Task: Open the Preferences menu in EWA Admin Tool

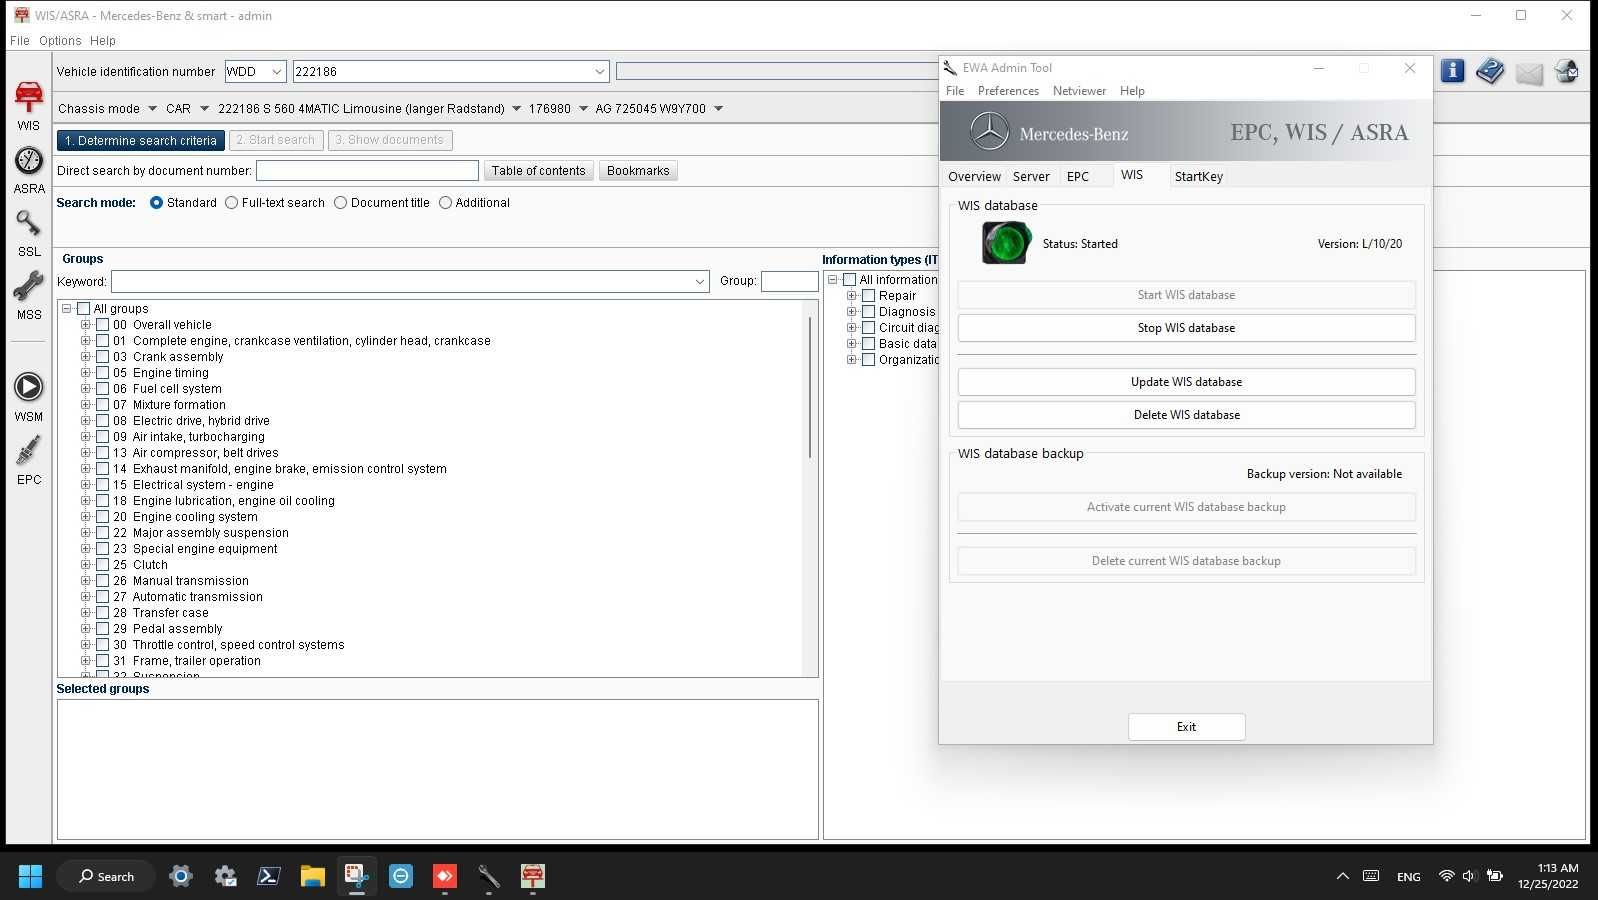Action: (1008, 91)
